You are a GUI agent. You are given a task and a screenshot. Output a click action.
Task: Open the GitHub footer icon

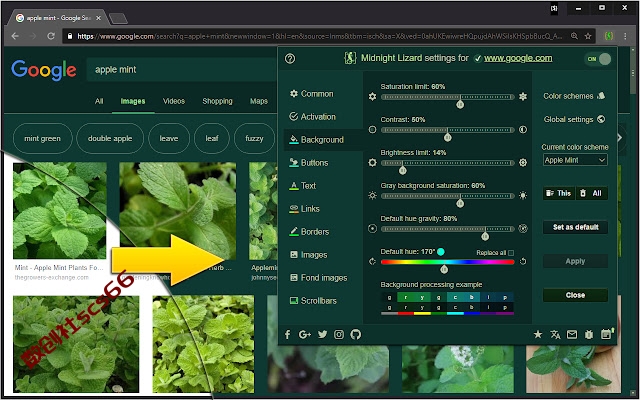pos(356,335)
